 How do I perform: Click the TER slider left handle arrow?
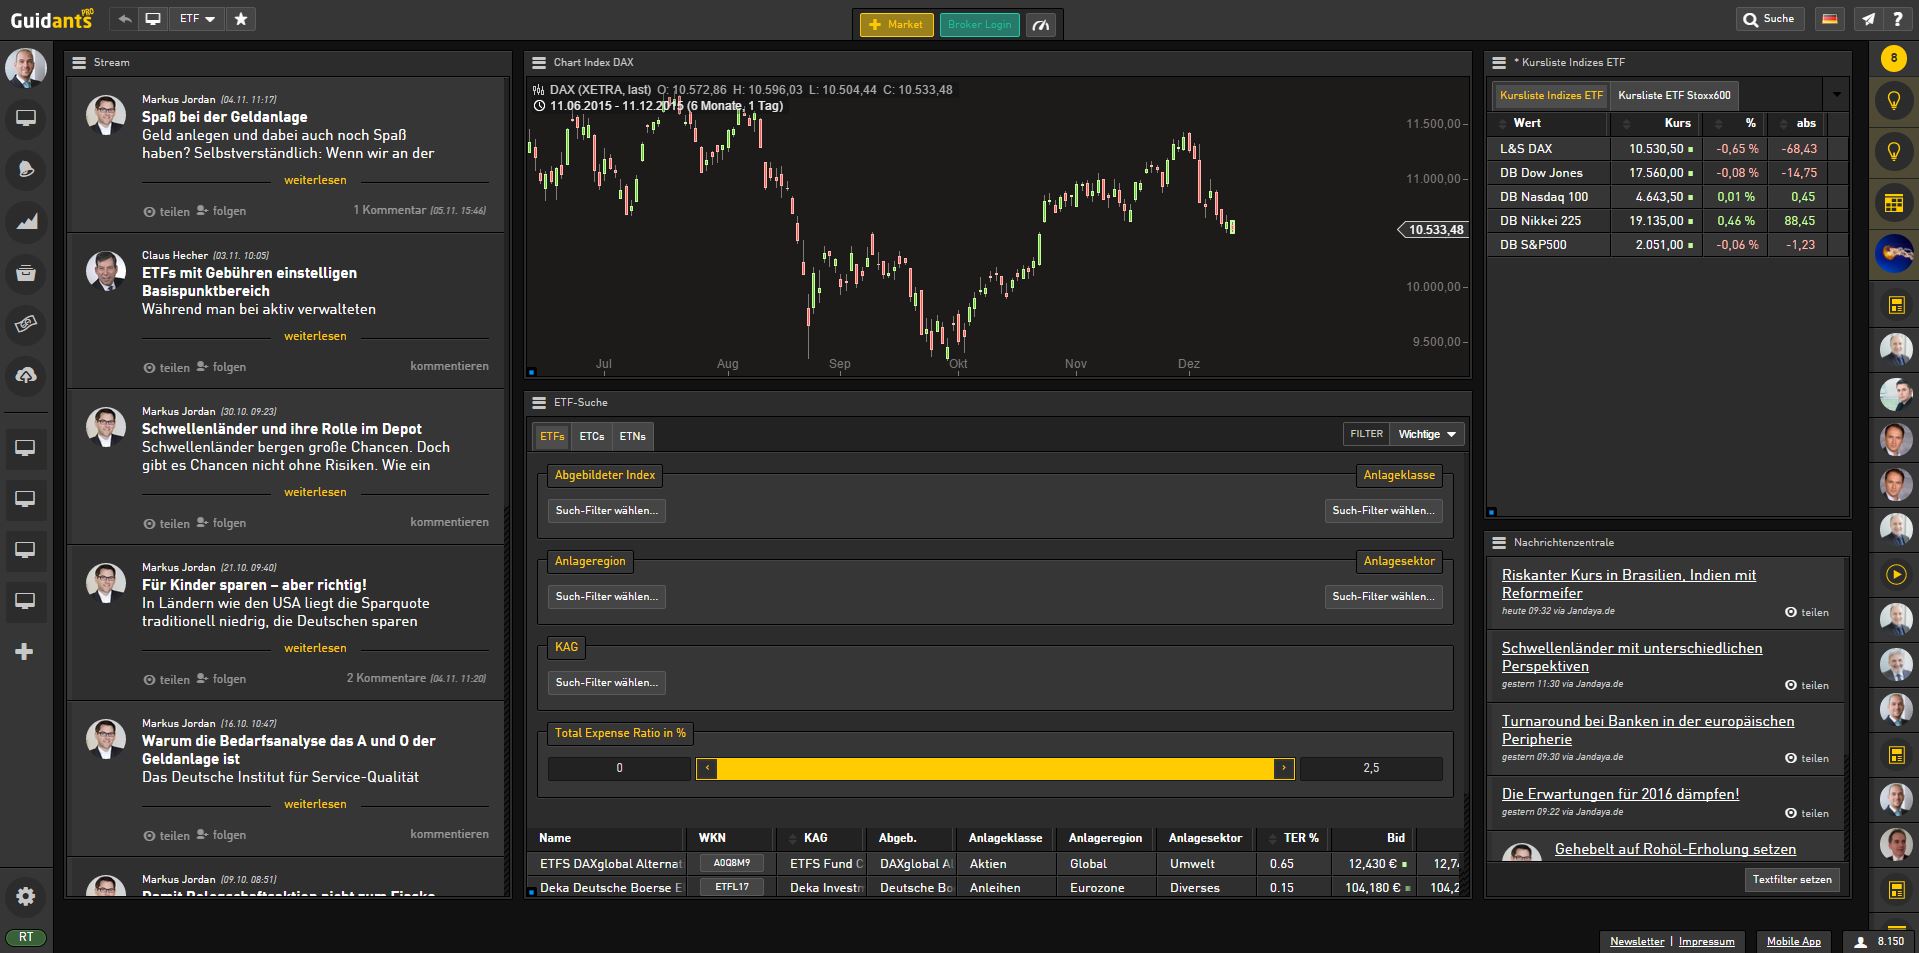707,768
